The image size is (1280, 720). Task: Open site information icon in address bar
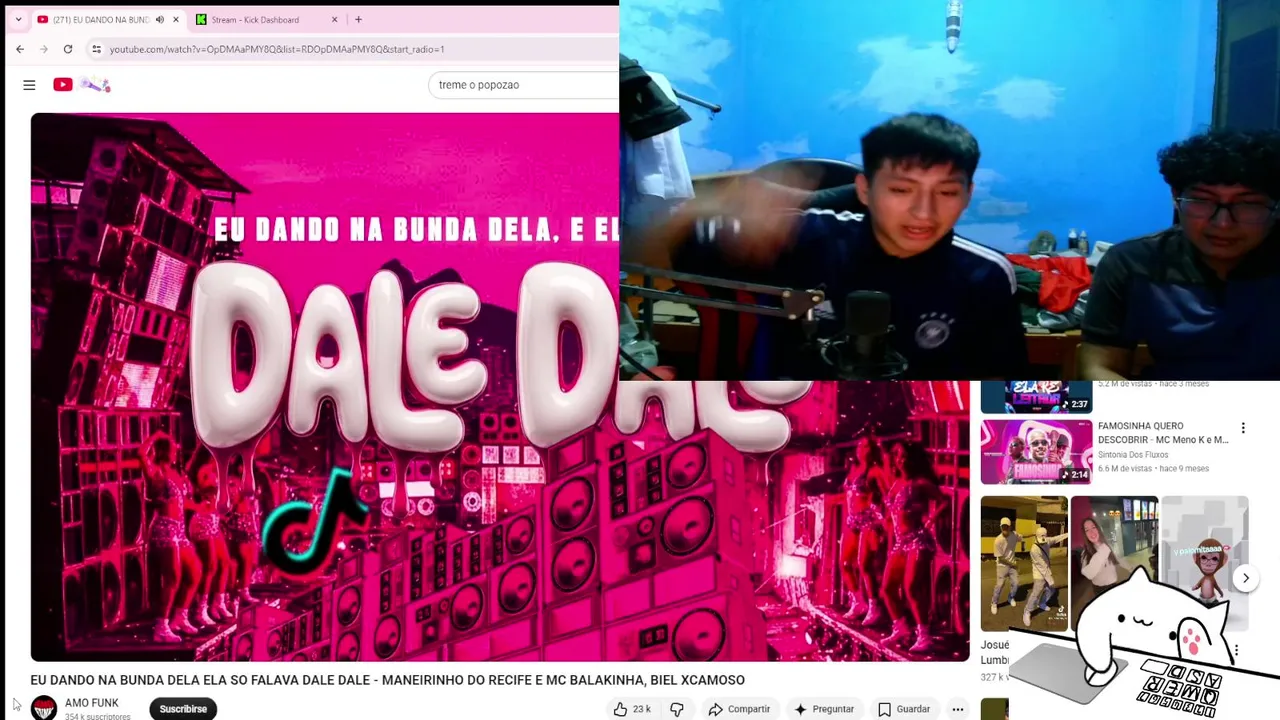[x=96, y=49]
